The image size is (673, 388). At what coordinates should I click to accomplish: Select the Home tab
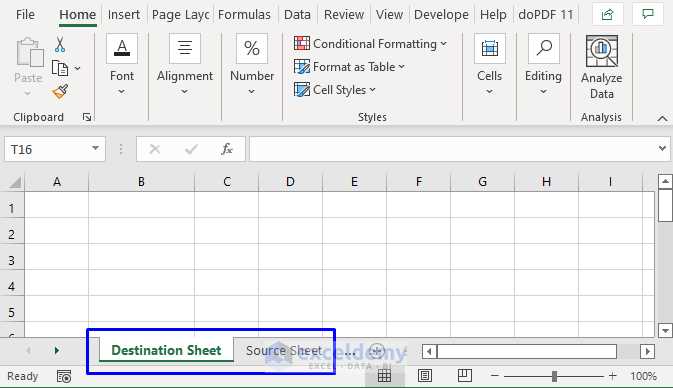(x=78, y=15)
